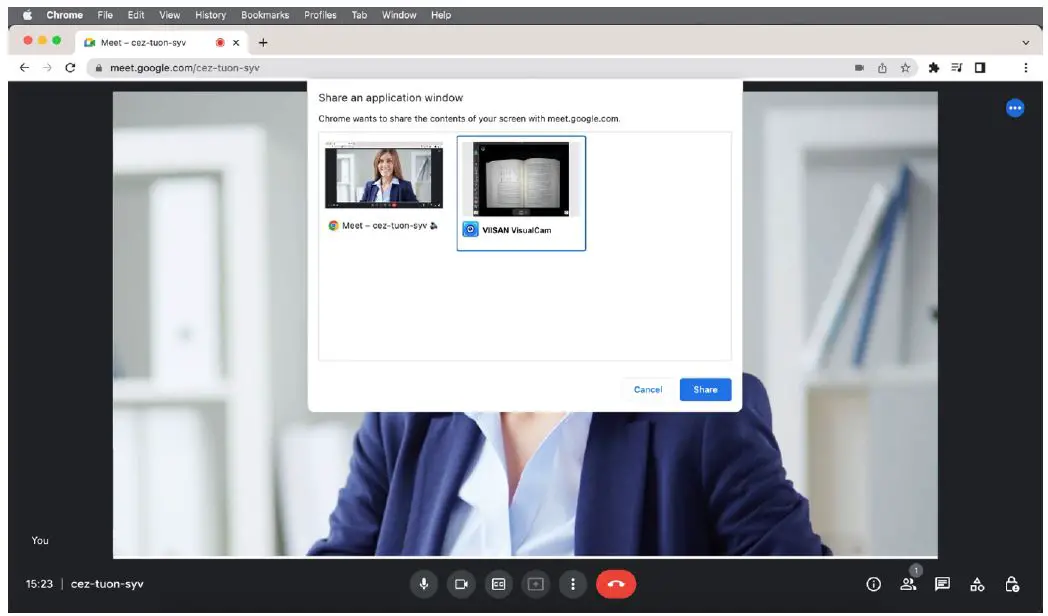Screen dimensions: 1048x616
Task: Click the Share button
Action: point(705,389)
